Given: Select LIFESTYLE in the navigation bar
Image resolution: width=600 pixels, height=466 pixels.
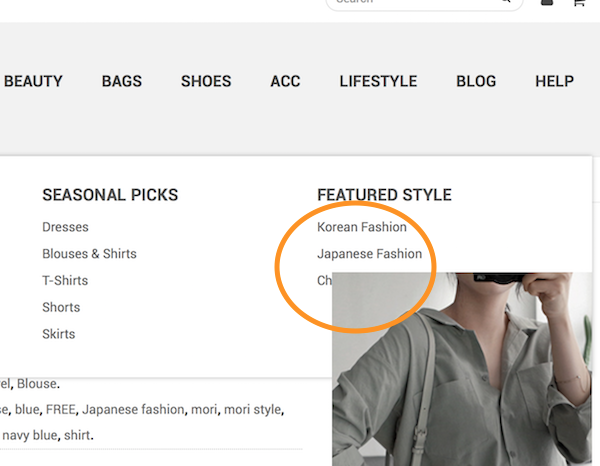Looking at the screenshot, I should pos(378,82).
